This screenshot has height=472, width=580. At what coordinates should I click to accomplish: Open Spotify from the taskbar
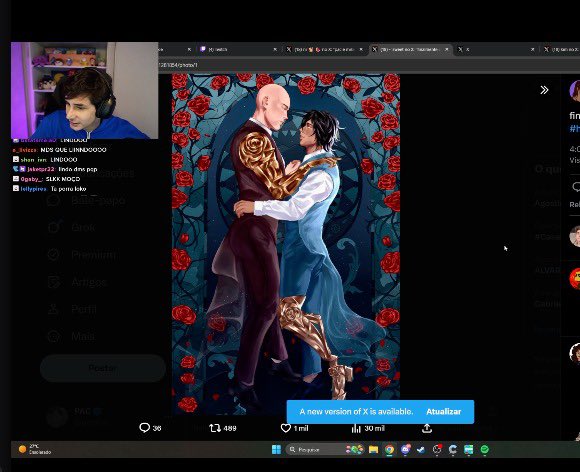485,449
